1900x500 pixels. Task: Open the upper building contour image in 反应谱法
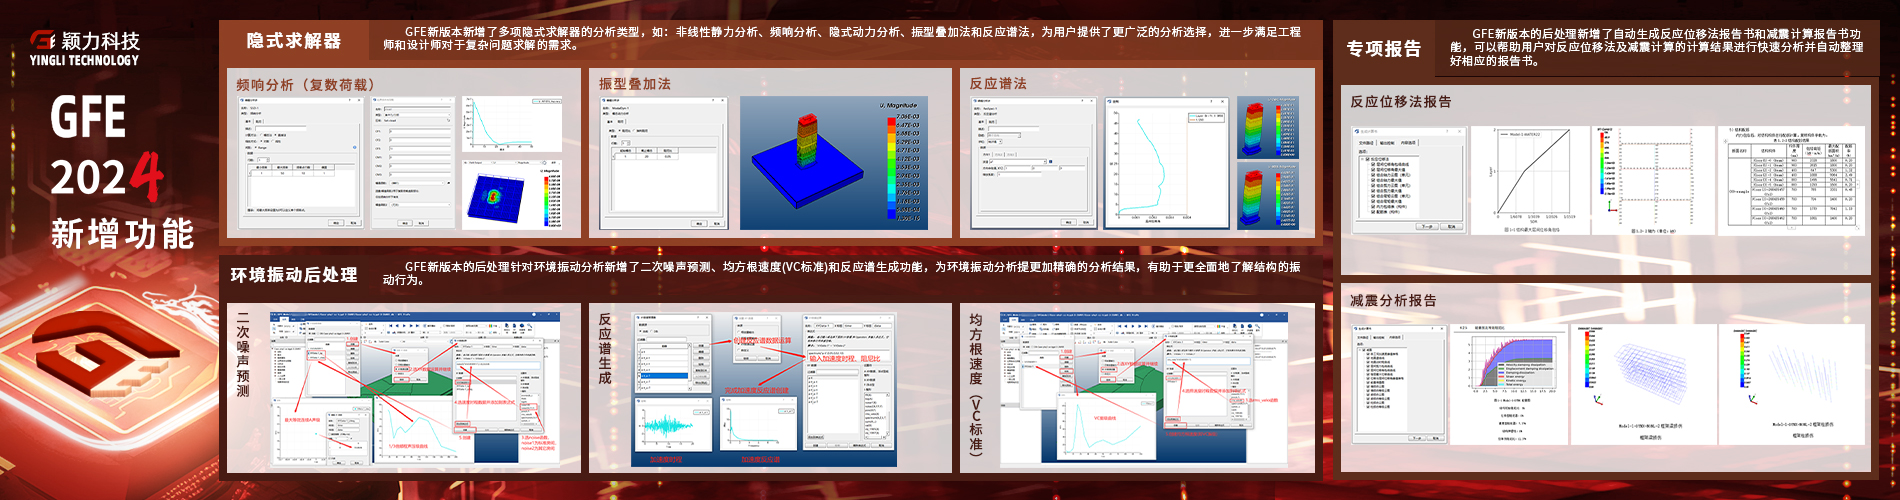click(x=1267, y=128)
